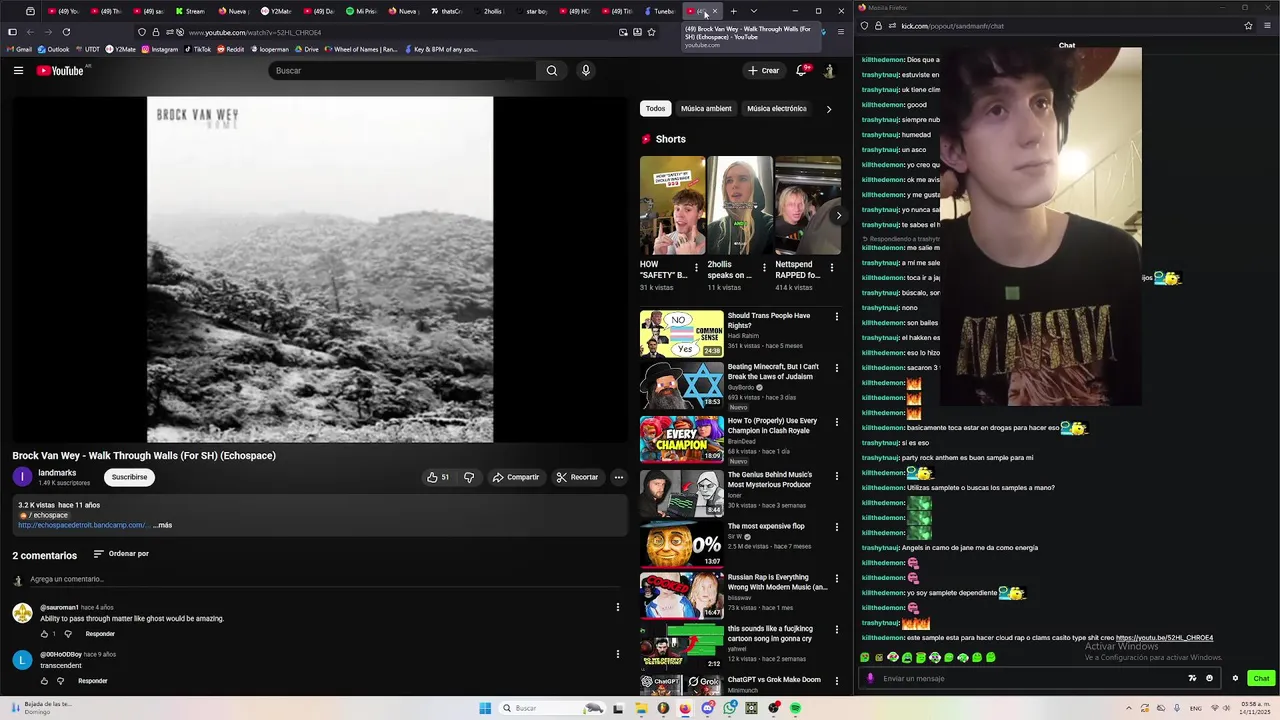Viewport: 1280px width, 720px height.
Task: Open the echospacedetroit bandcamp link
Action: (83, 525)
